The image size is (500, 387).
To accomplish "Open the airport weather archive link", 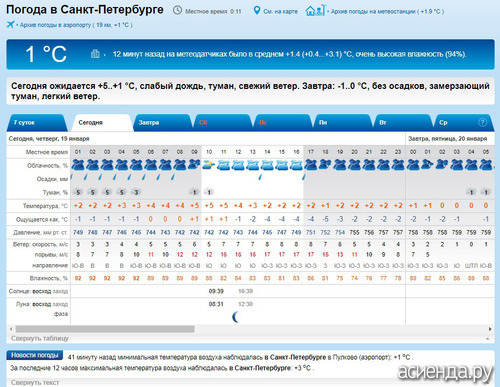I will point(76,25).
